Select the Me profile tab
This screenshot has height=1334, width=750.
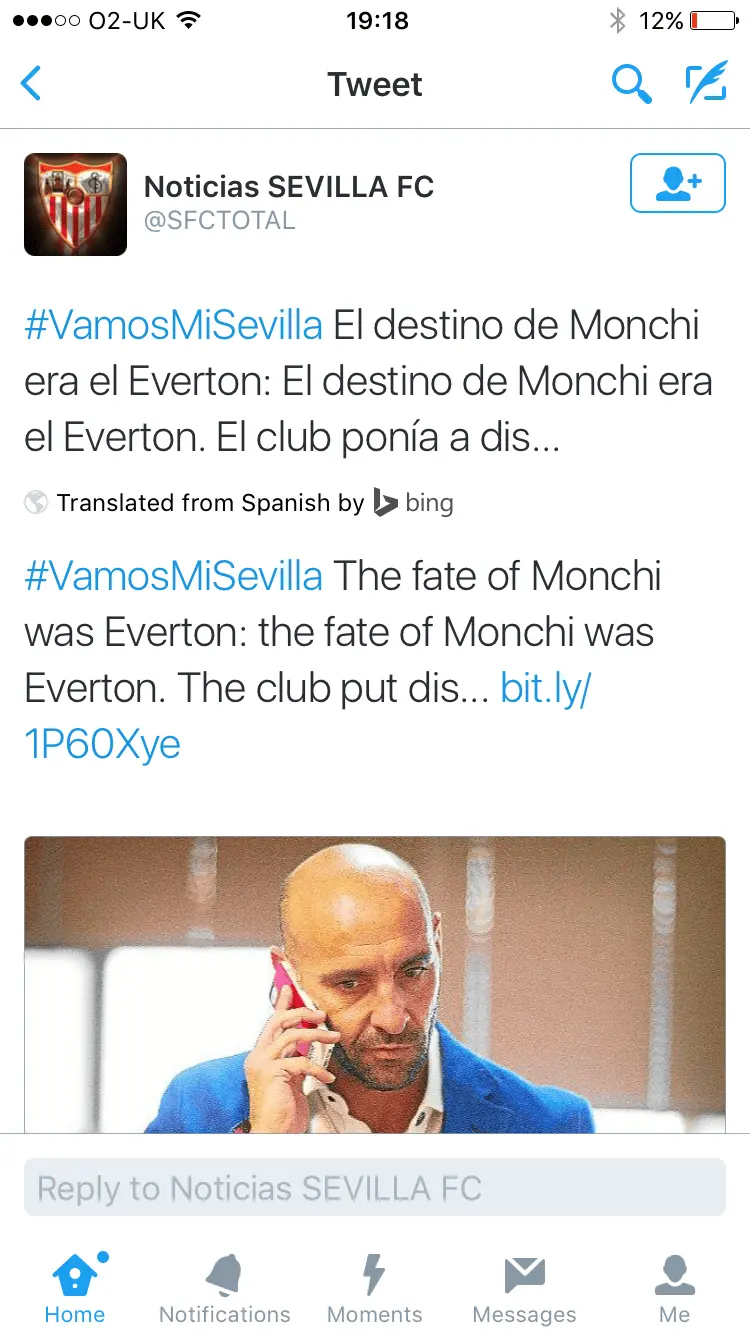675,1288
